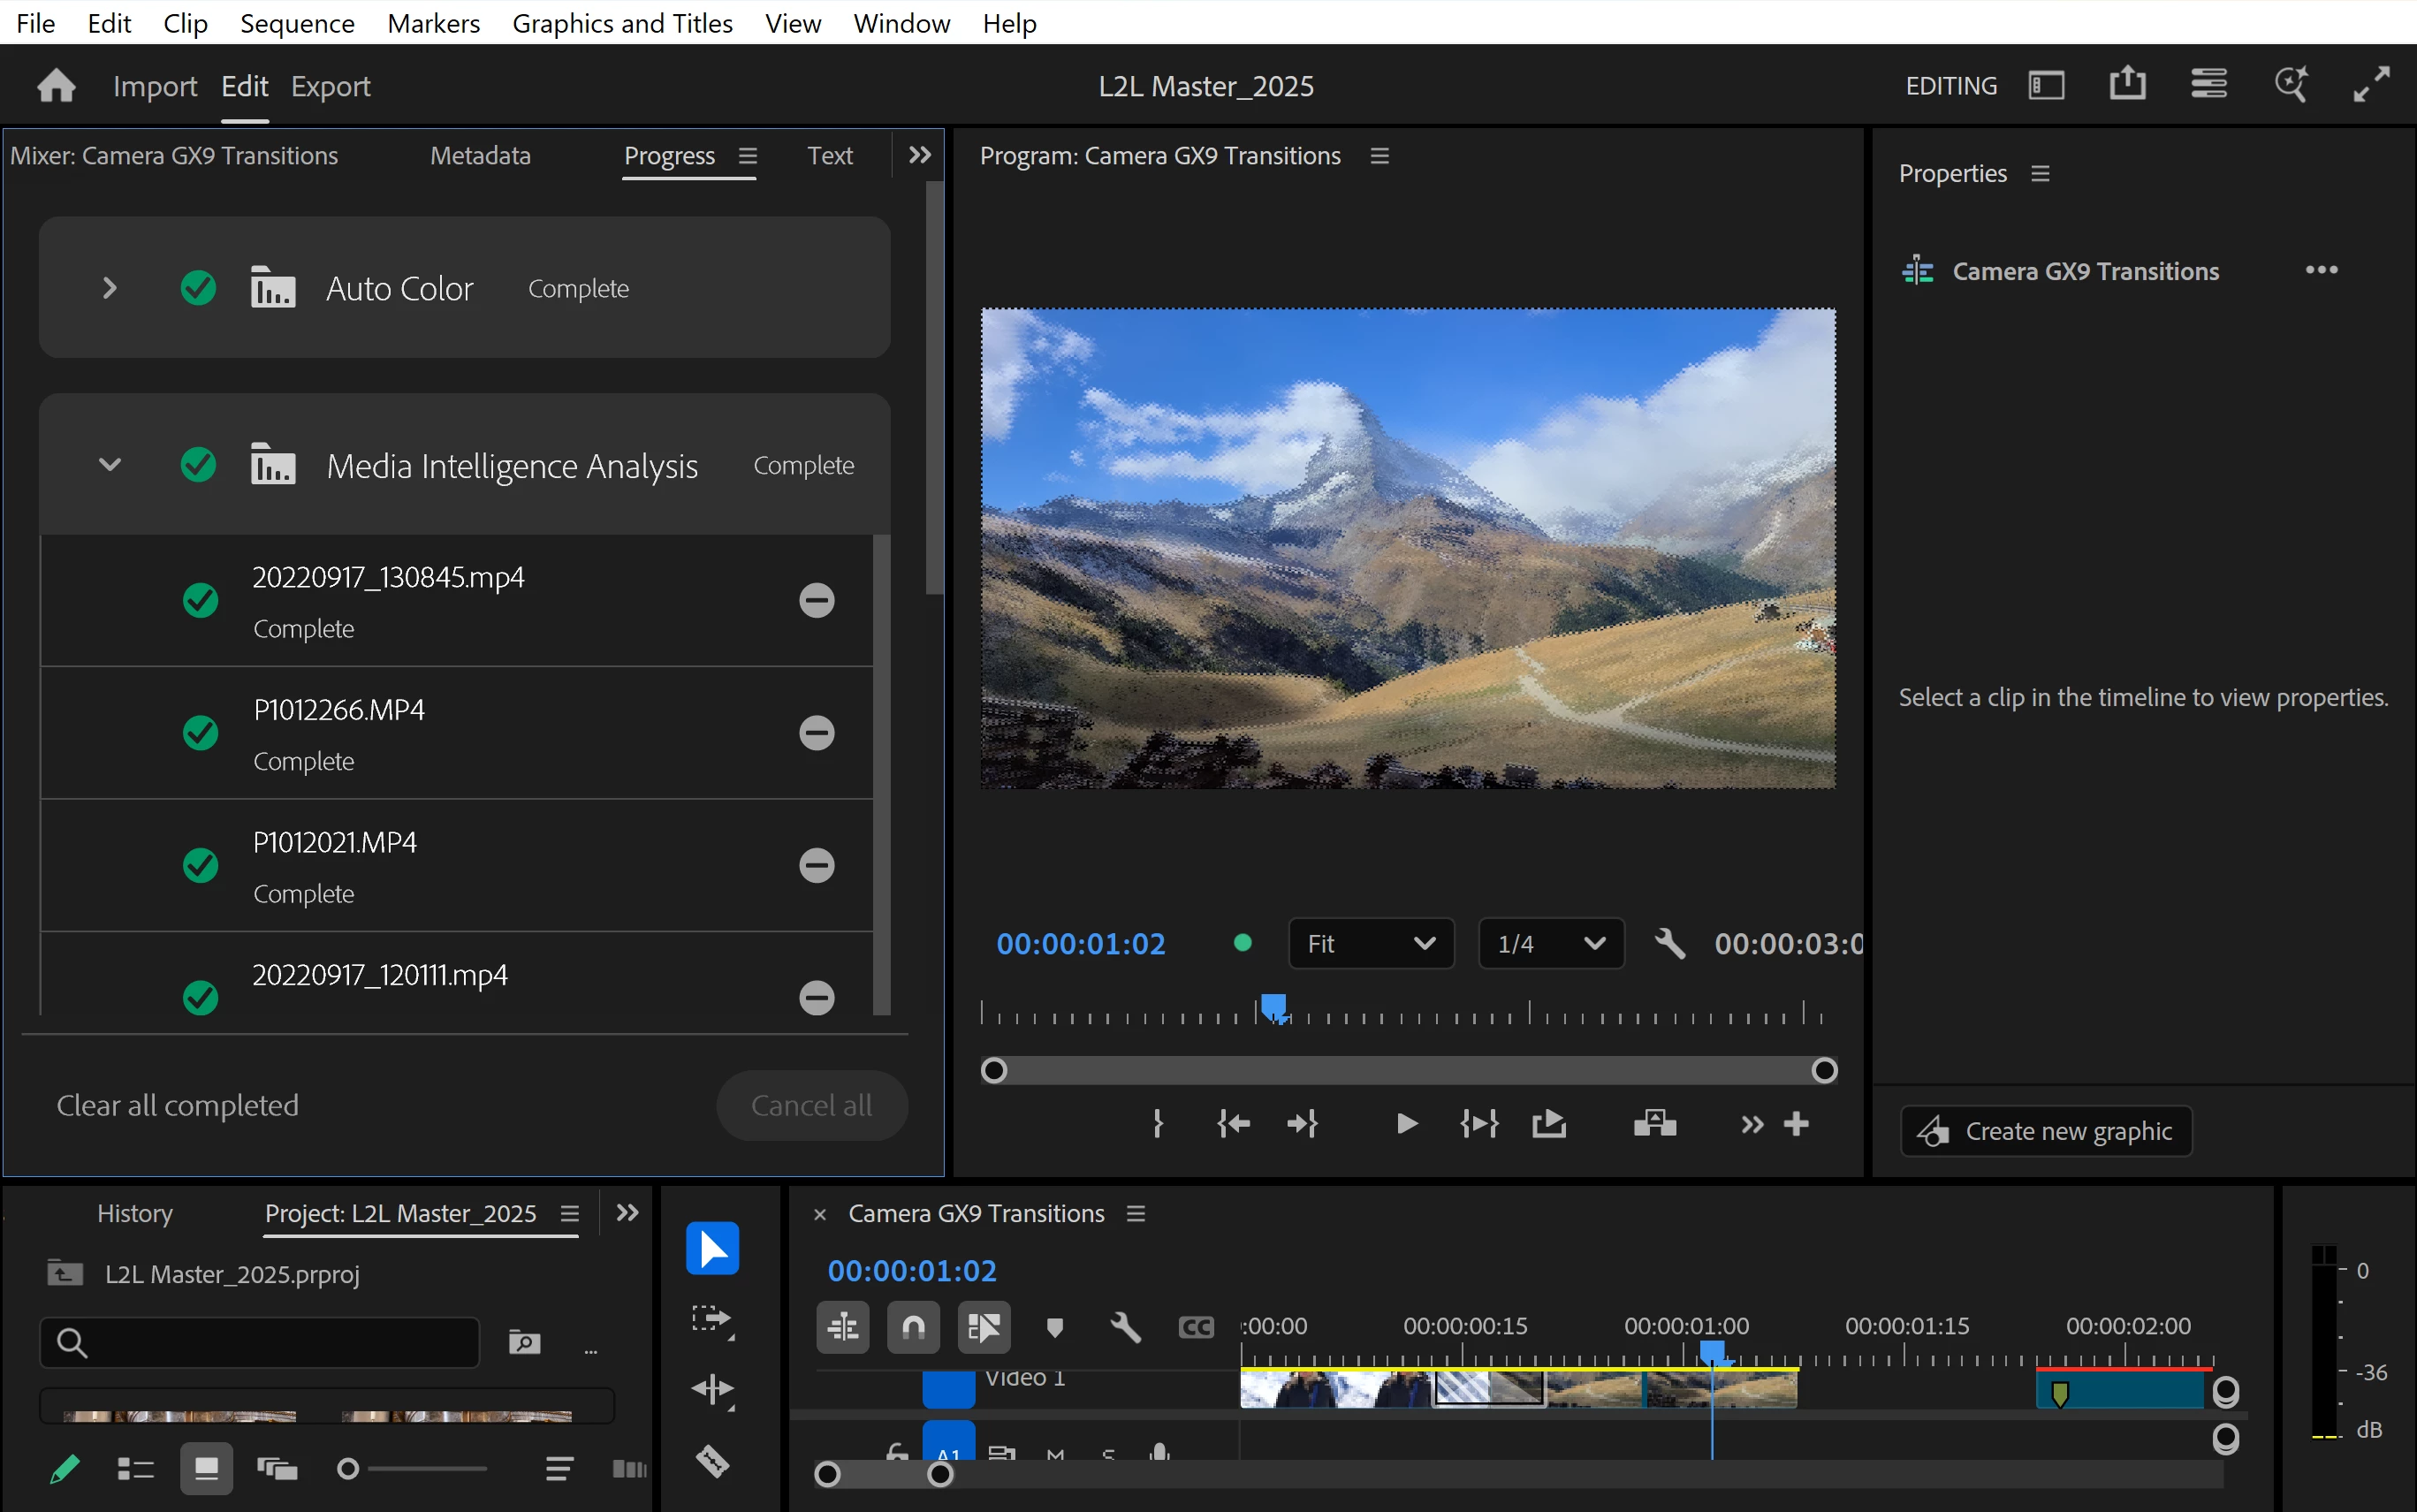Switch to the Metadata tab
Image resolution: width=2417 pixels, height=1512 pixels.
coord(480,156)
